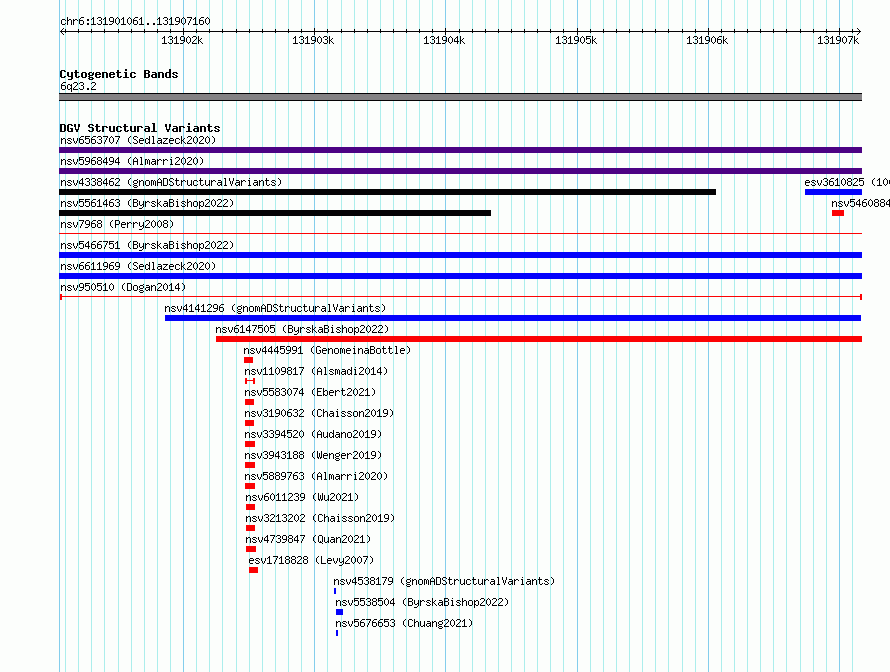Image resolution: width=890 pixels, height=672 pixels.
Task: Click the nsv4338462 (gnomADStructuralVariants) label
Action: [171, 182]
